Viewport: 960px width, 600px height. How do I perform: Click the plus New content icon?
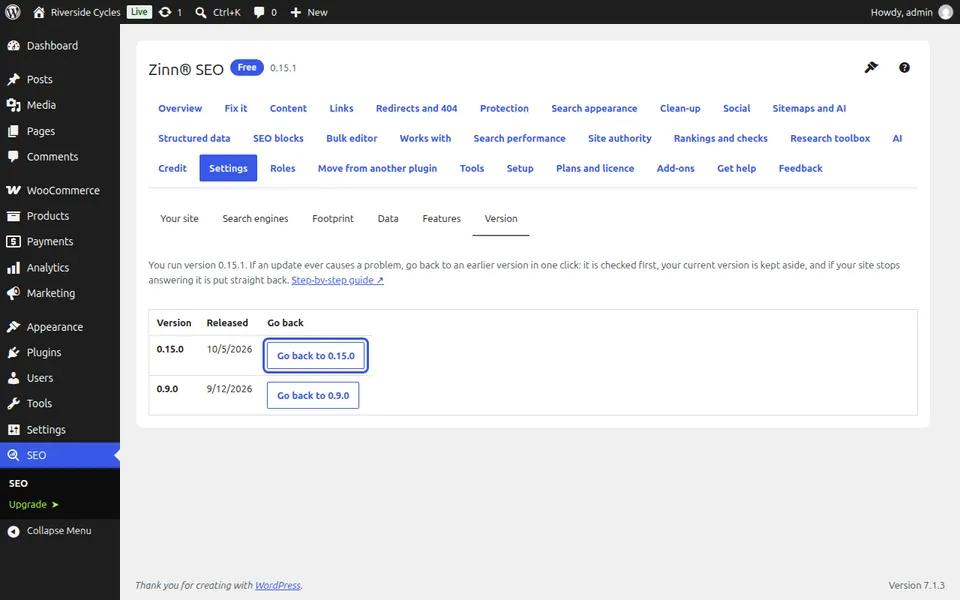296,12
